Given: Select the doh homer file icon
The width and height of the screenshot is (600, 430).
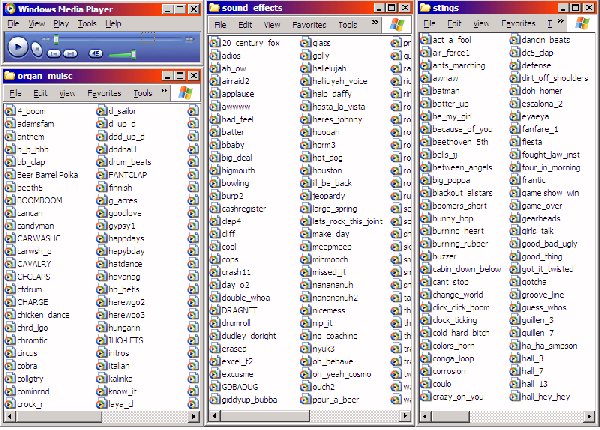Looking at the screenshot, I should coord(515,91).
